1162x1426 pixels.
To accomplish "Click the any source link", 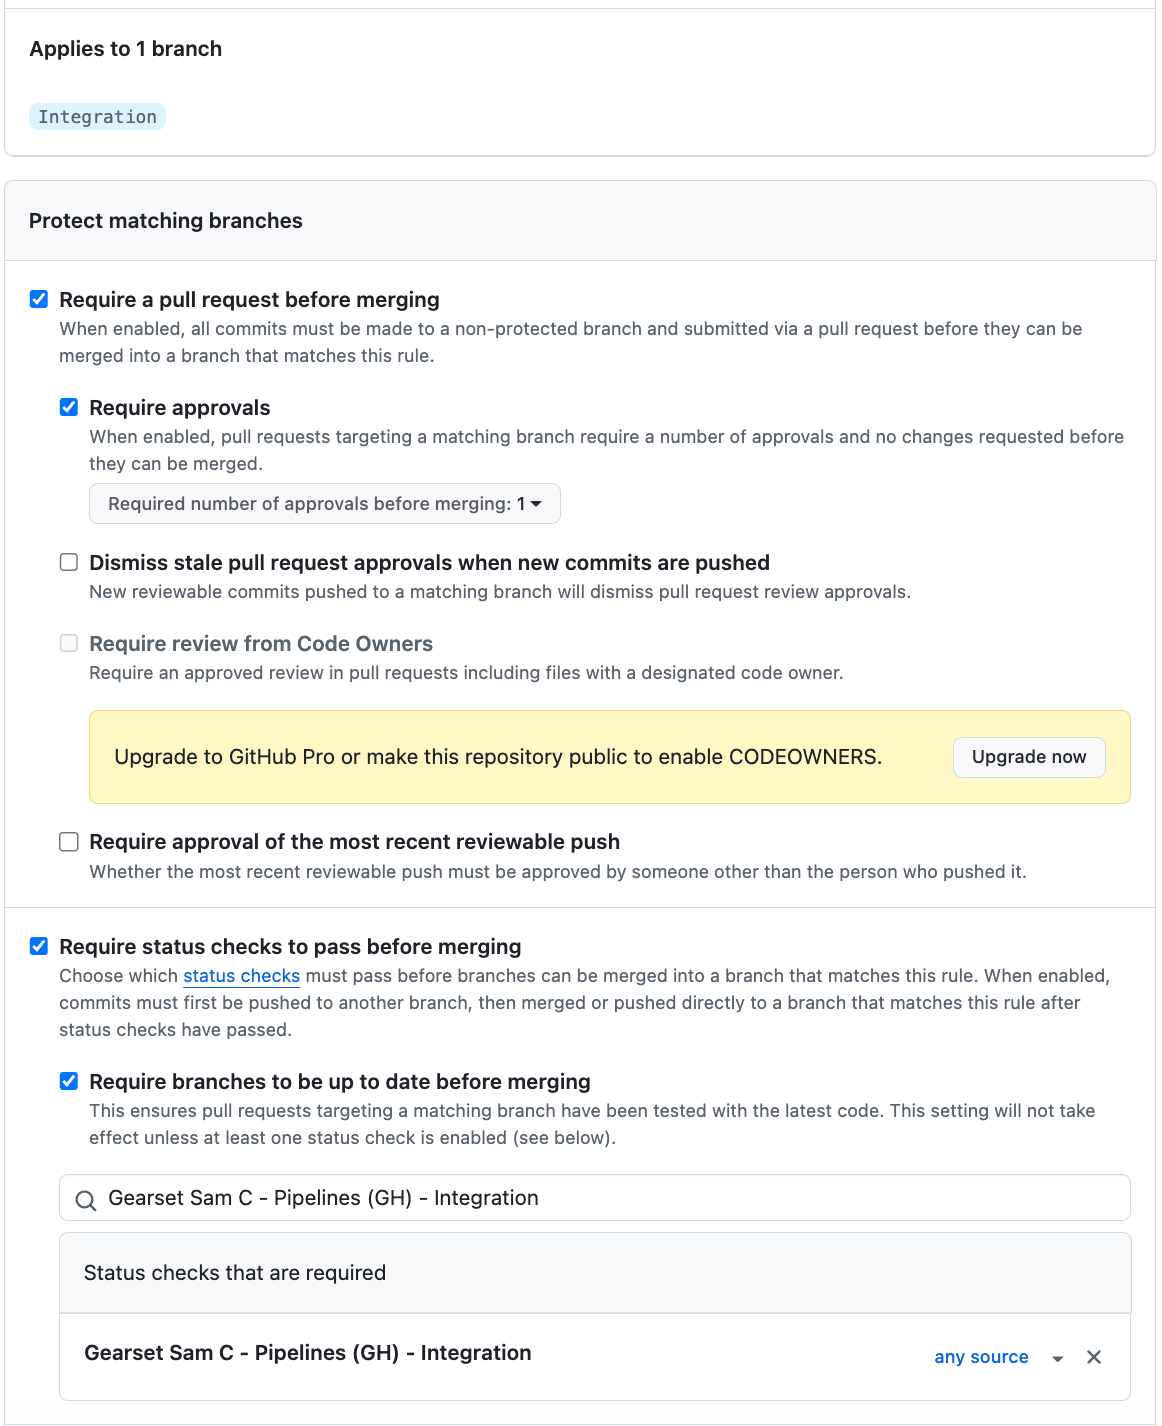I will [981, 1357].
